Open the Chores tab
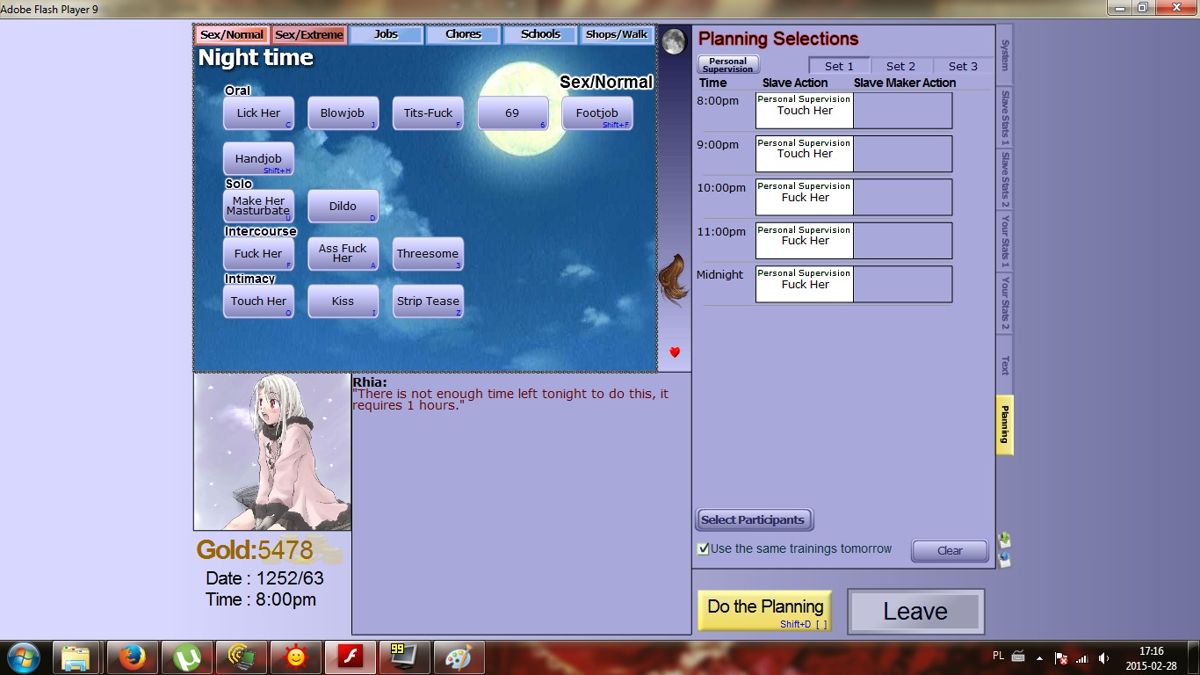 pyautogui.click(x=463, y=33)
